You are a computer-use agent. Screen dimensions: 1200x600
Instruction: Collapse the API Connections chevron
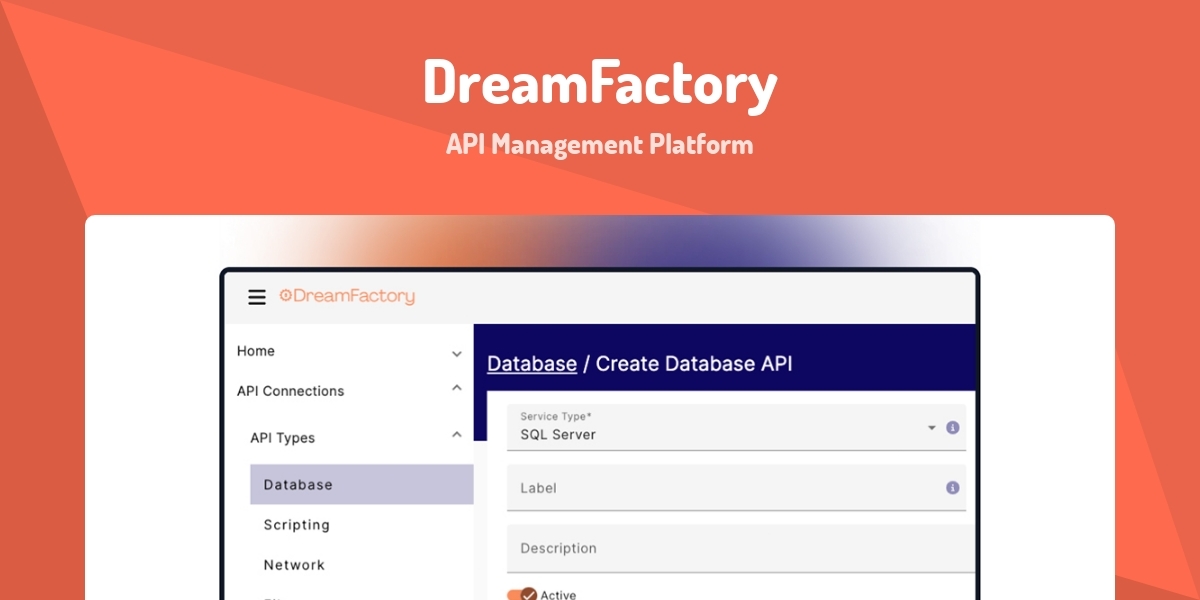457,388
